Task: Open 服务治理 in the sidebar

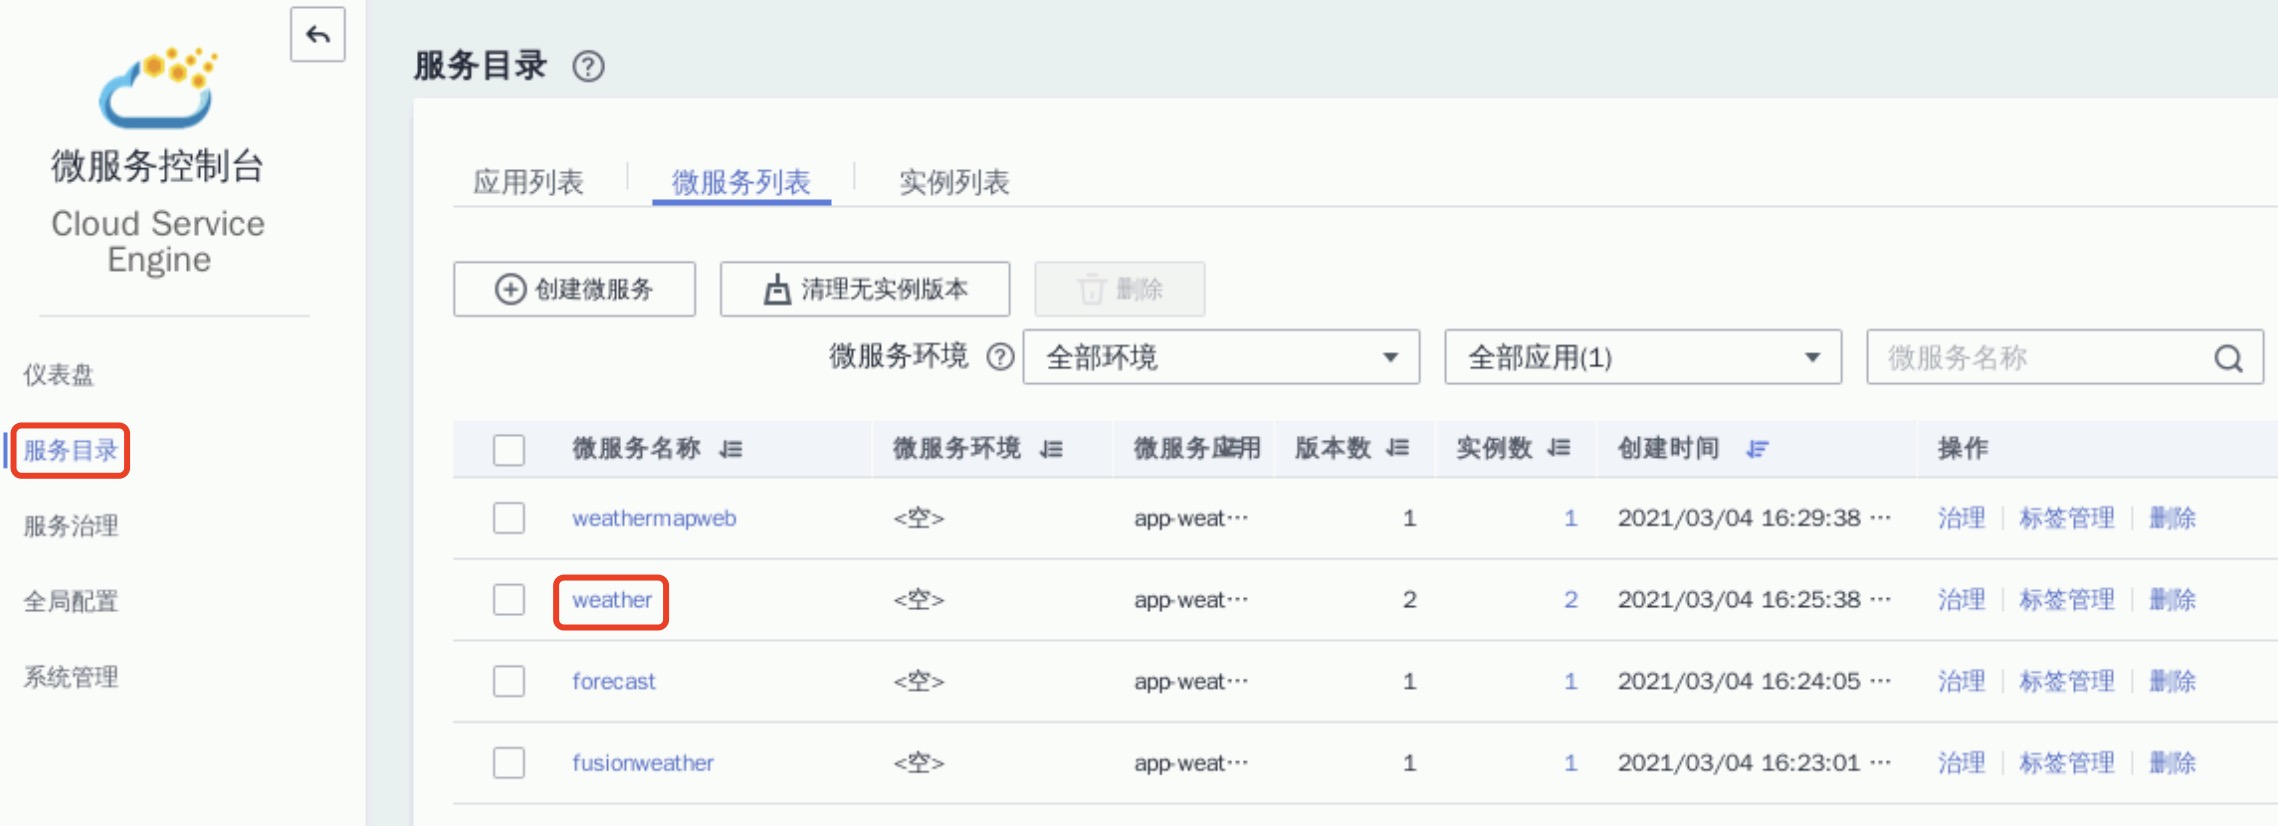Action: (x=71, y=526)
